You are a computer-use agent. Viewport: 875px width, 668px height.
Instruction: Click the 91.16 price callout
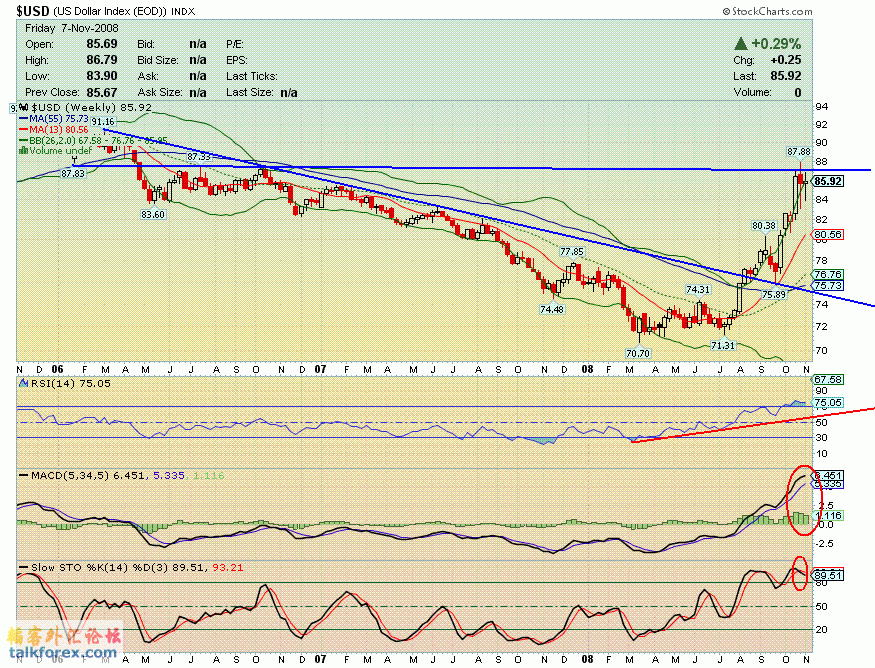pyautogui.click(x=103, y=122)
